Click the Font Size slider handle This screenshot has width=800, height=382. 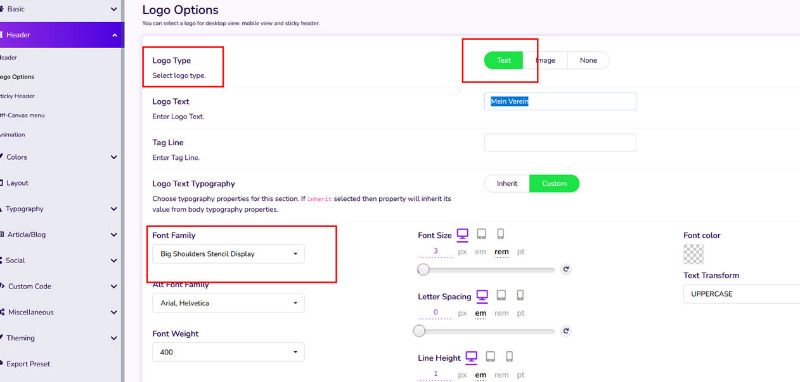click(423, 269)
